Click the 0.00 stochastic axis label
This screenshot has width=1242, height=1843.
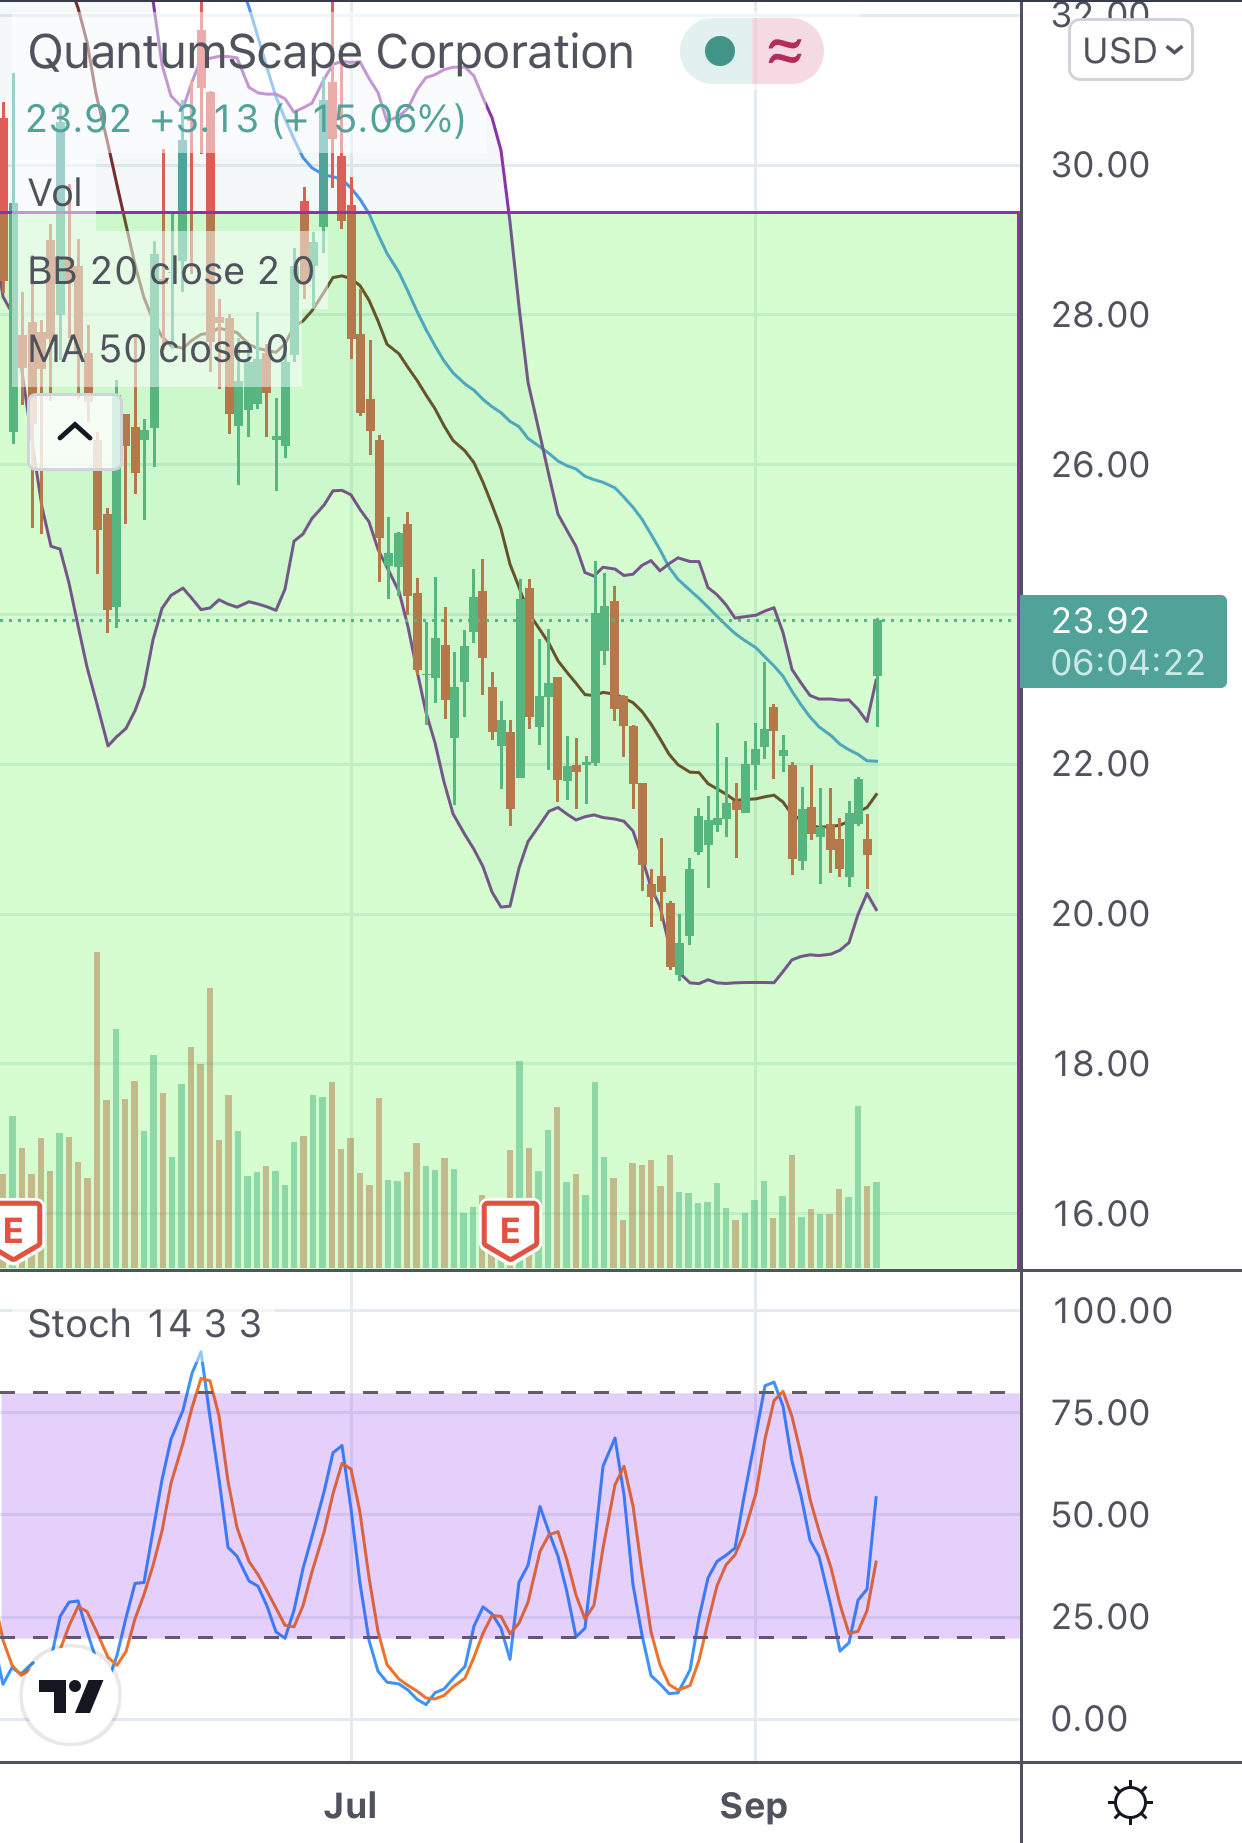(1090, 1719)
